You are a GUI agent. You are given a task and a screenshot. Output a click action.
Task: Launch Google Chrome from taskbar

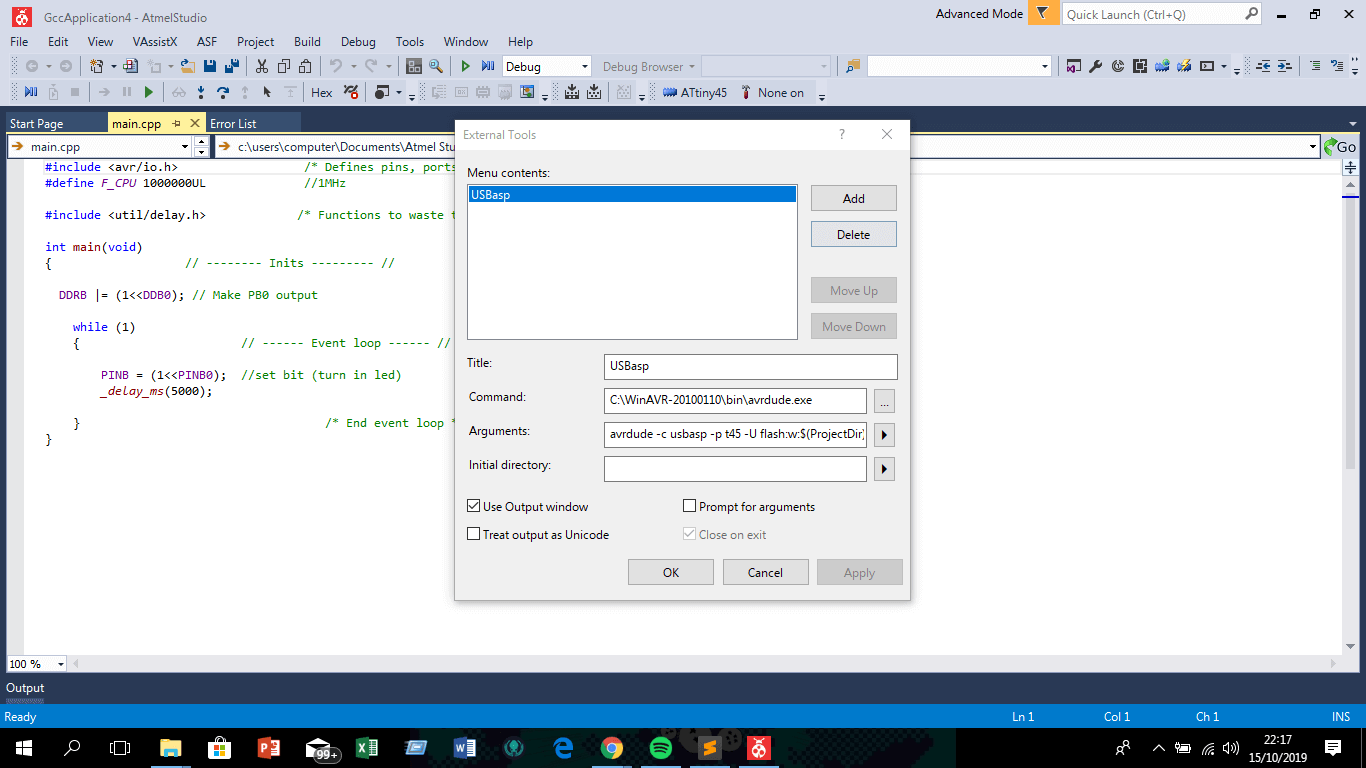click(x=612, y=747)
